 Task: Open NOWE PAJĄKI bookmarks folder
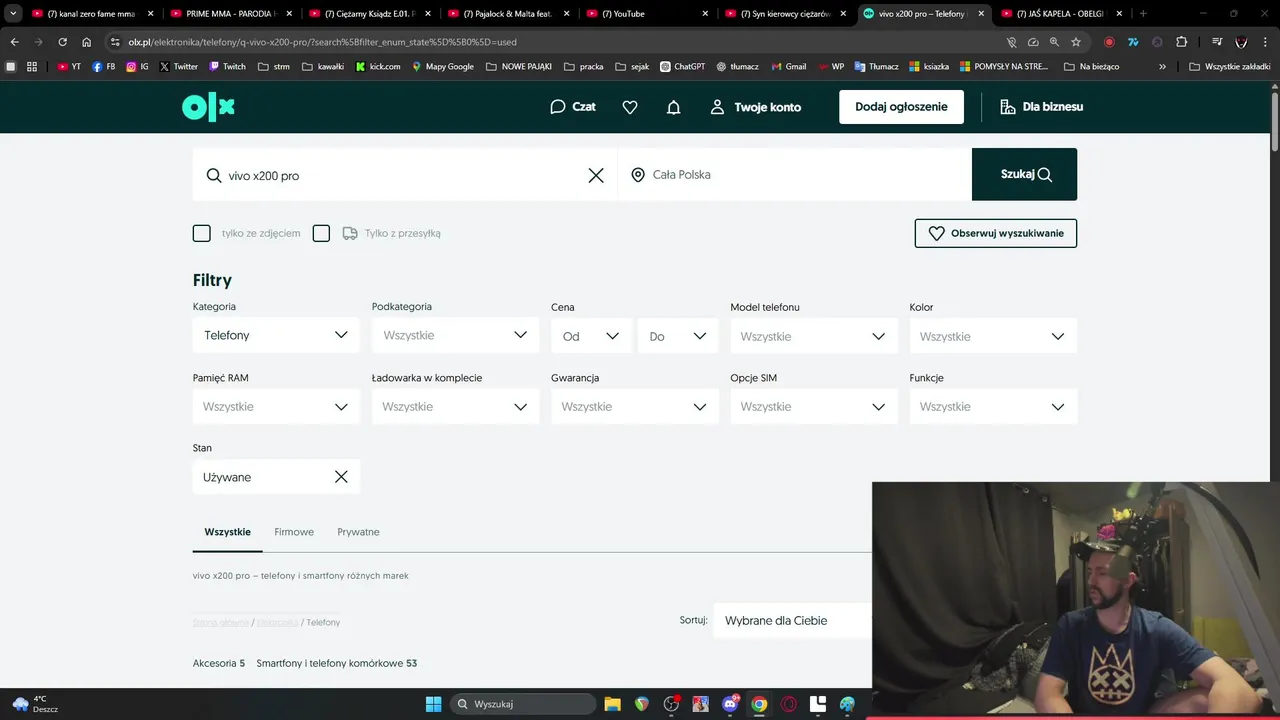[x=519, y=66]
